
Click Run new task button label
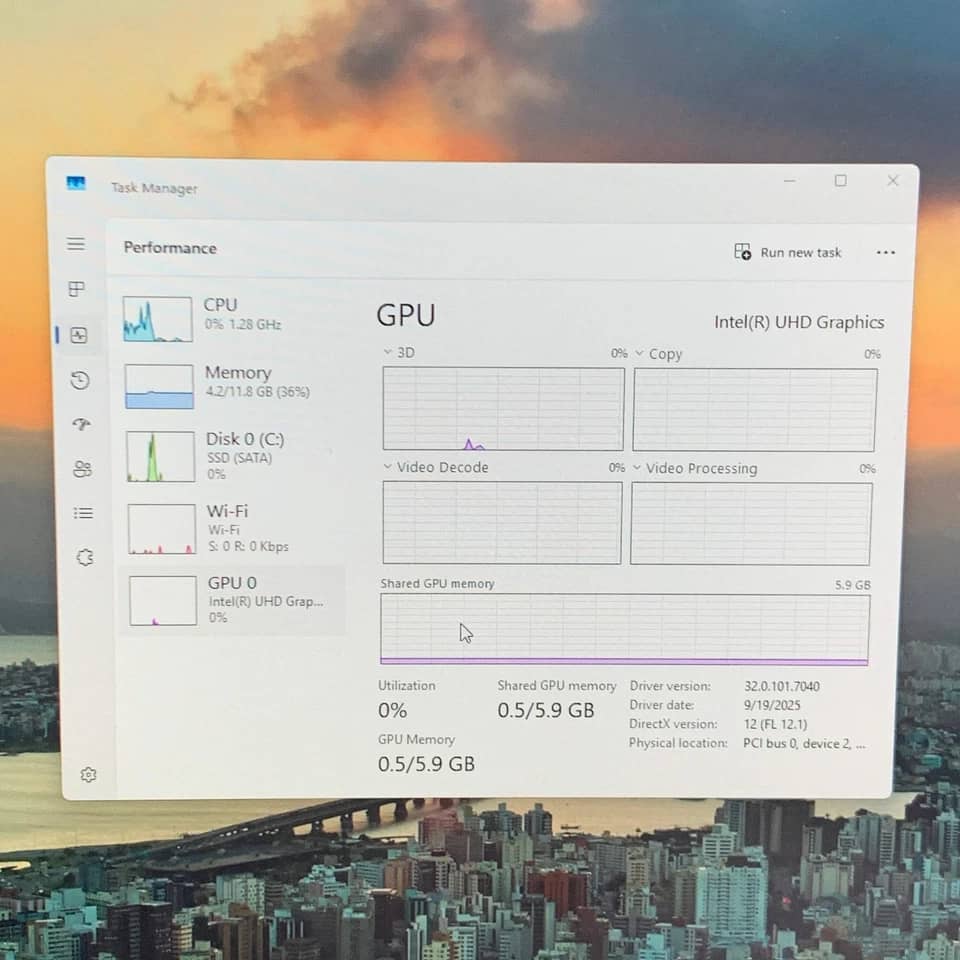point(801,252)
